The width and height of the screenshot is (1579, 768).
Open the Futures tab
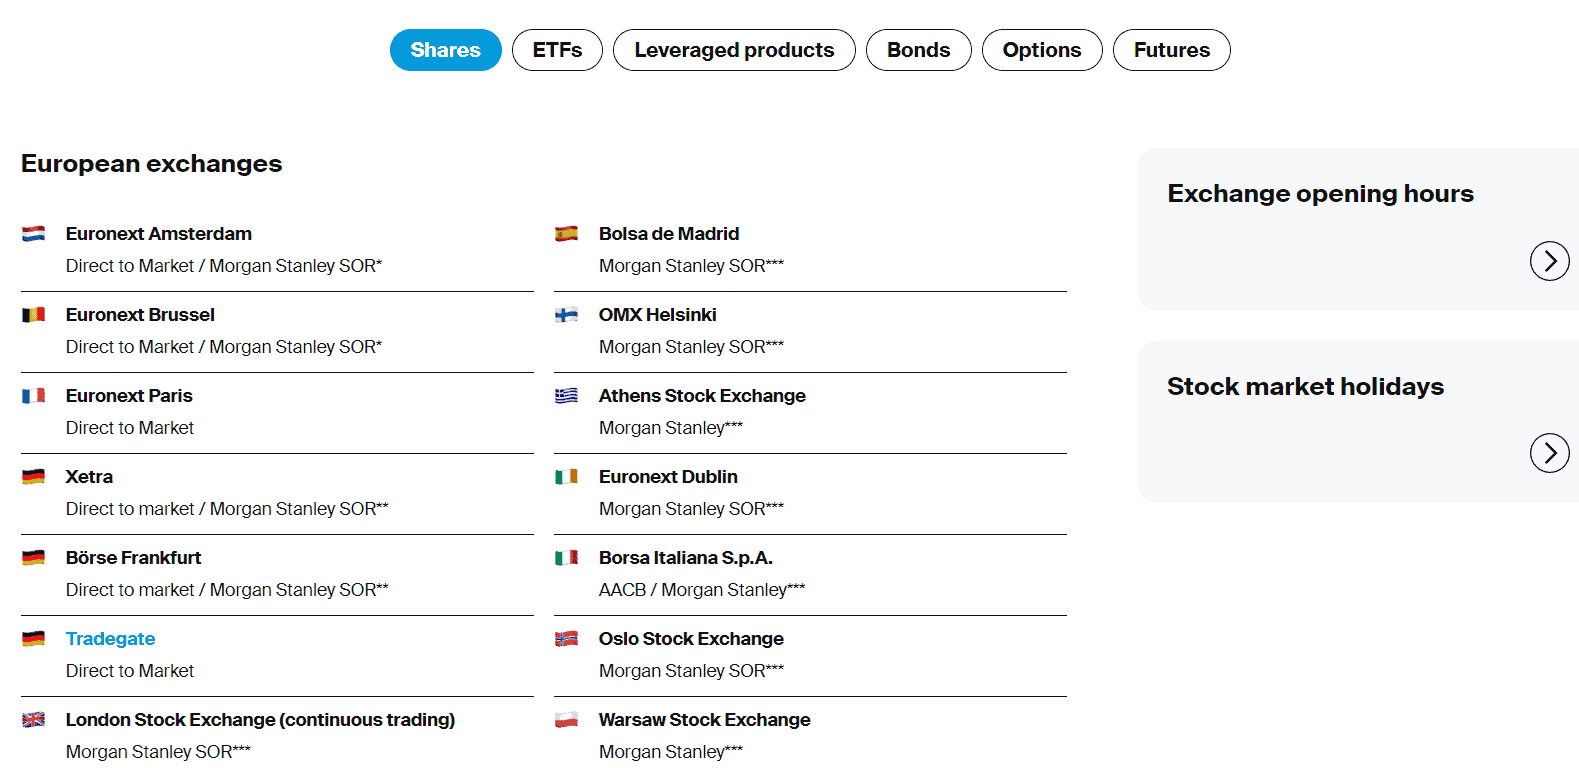(1171, 50)
